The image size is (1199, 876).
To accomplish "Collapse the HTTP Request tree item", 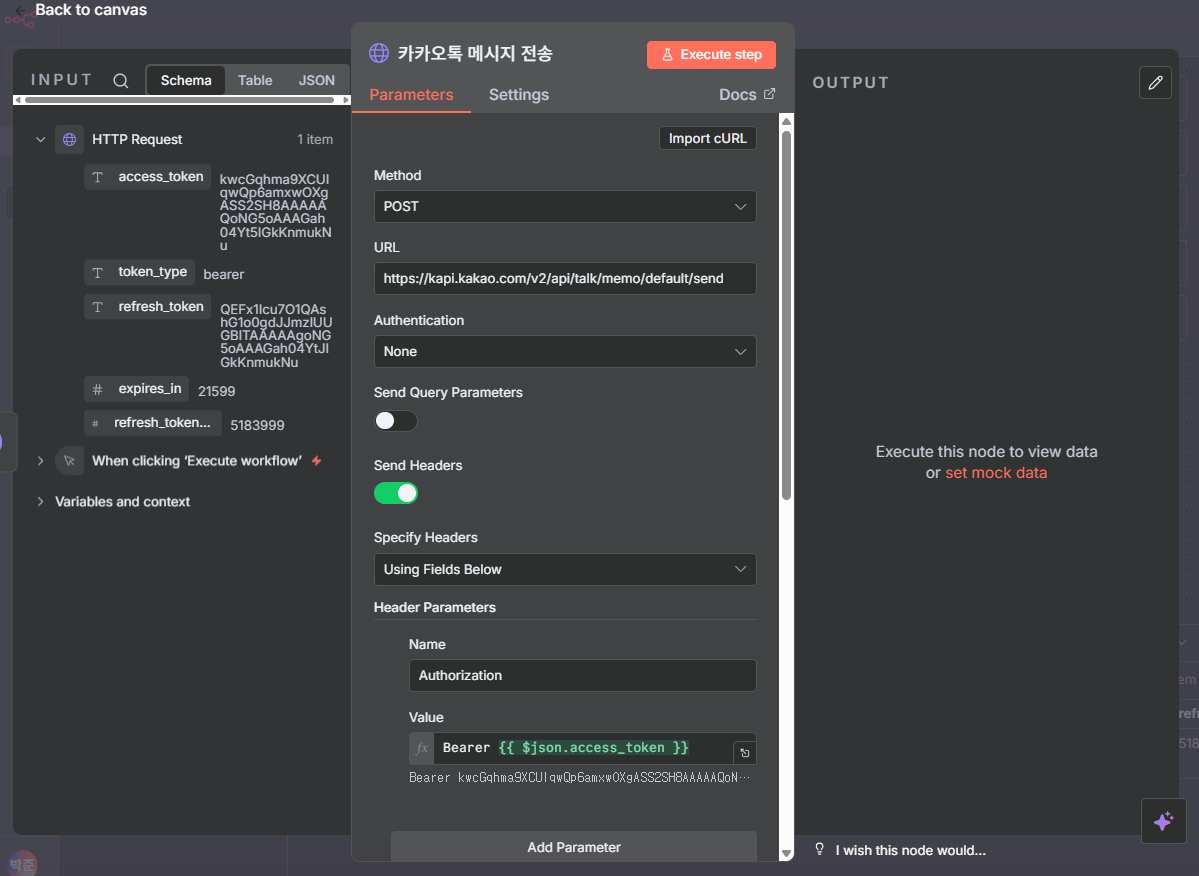I will coord(41,140).
